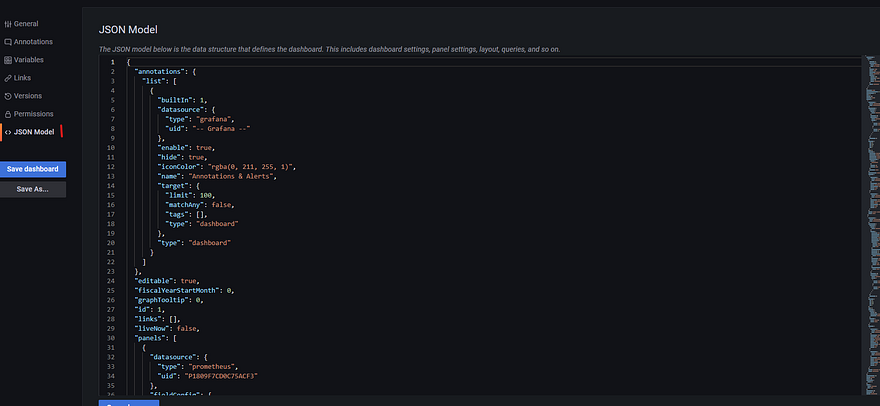Click the "uid": "P1809F7CD0C75ACF3" line

(x=208, y=376)
